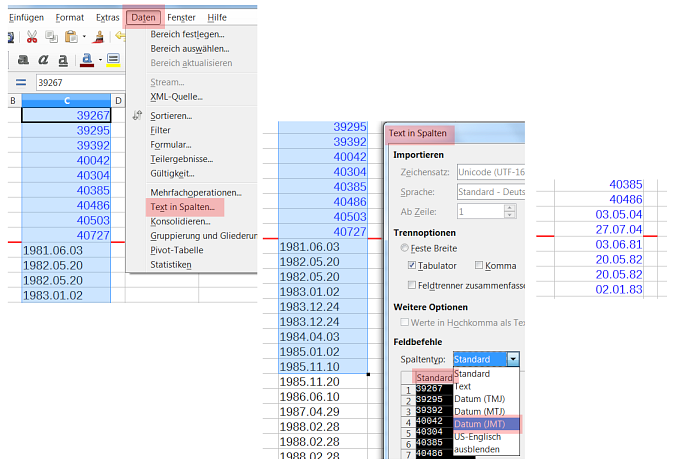
Task: Open the Spaltentyp dropdown arrow
Action: (x=513, y=359)
